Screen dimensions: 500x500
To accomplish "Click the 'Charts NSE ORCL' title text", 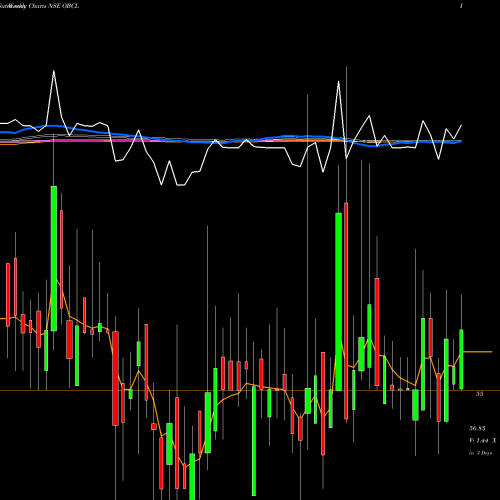I will point(54,6).
